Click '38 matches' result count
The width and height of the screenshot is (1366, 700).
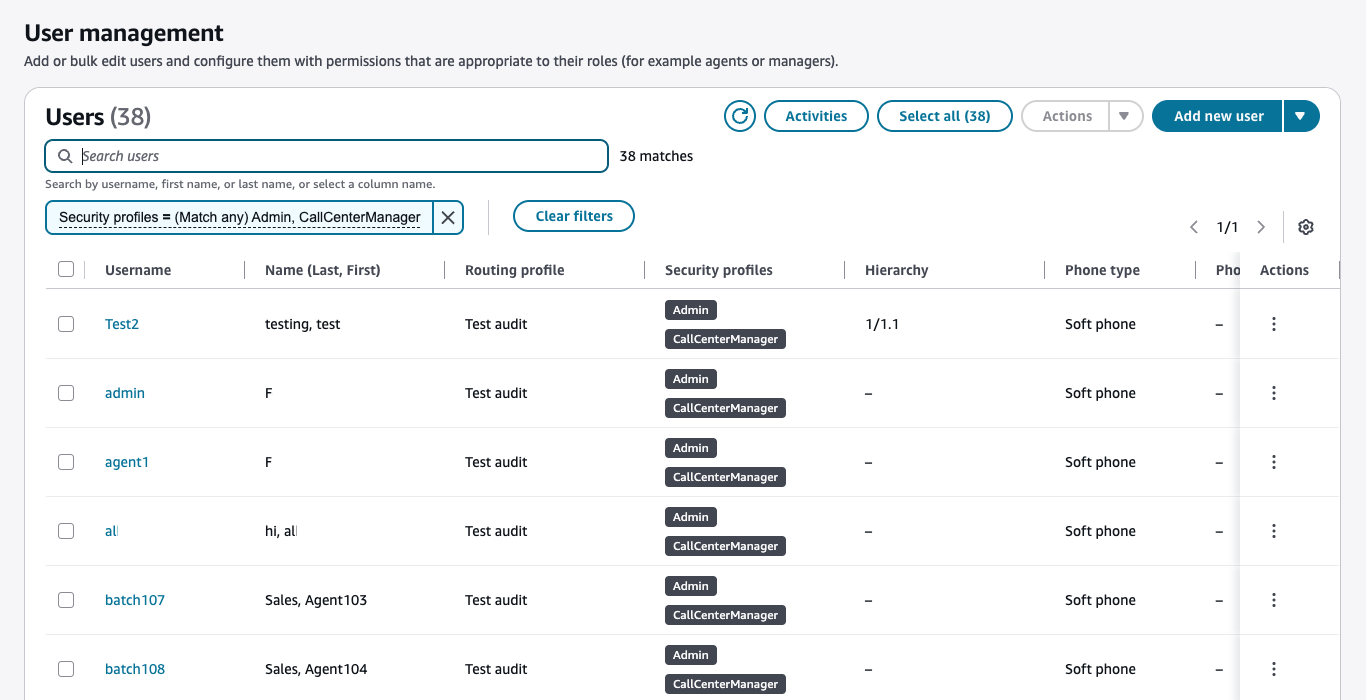pyautogui.click(x=656, y=156)
